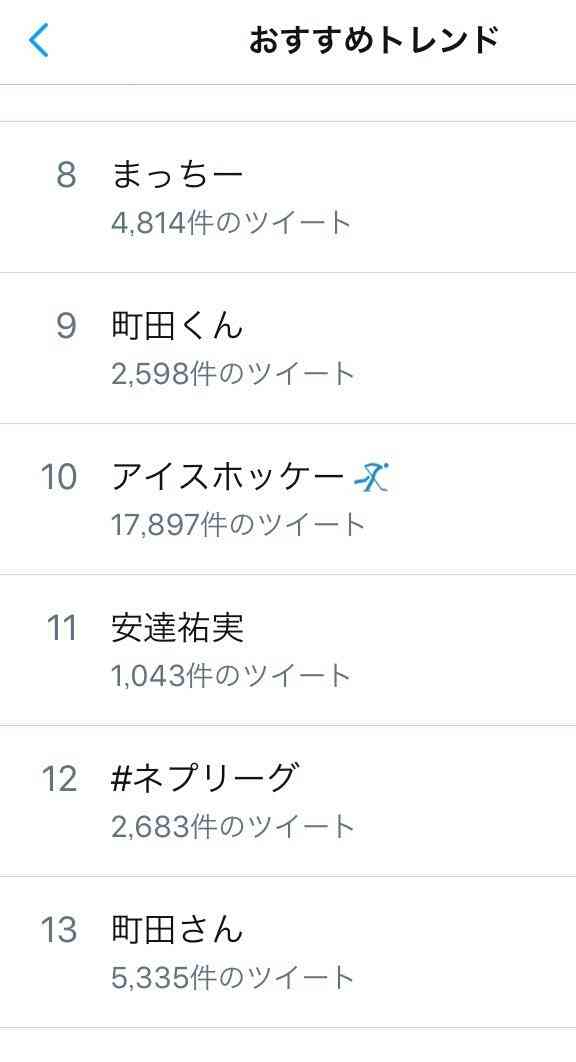Click the 2,598件のツイート count

(232, 374)
